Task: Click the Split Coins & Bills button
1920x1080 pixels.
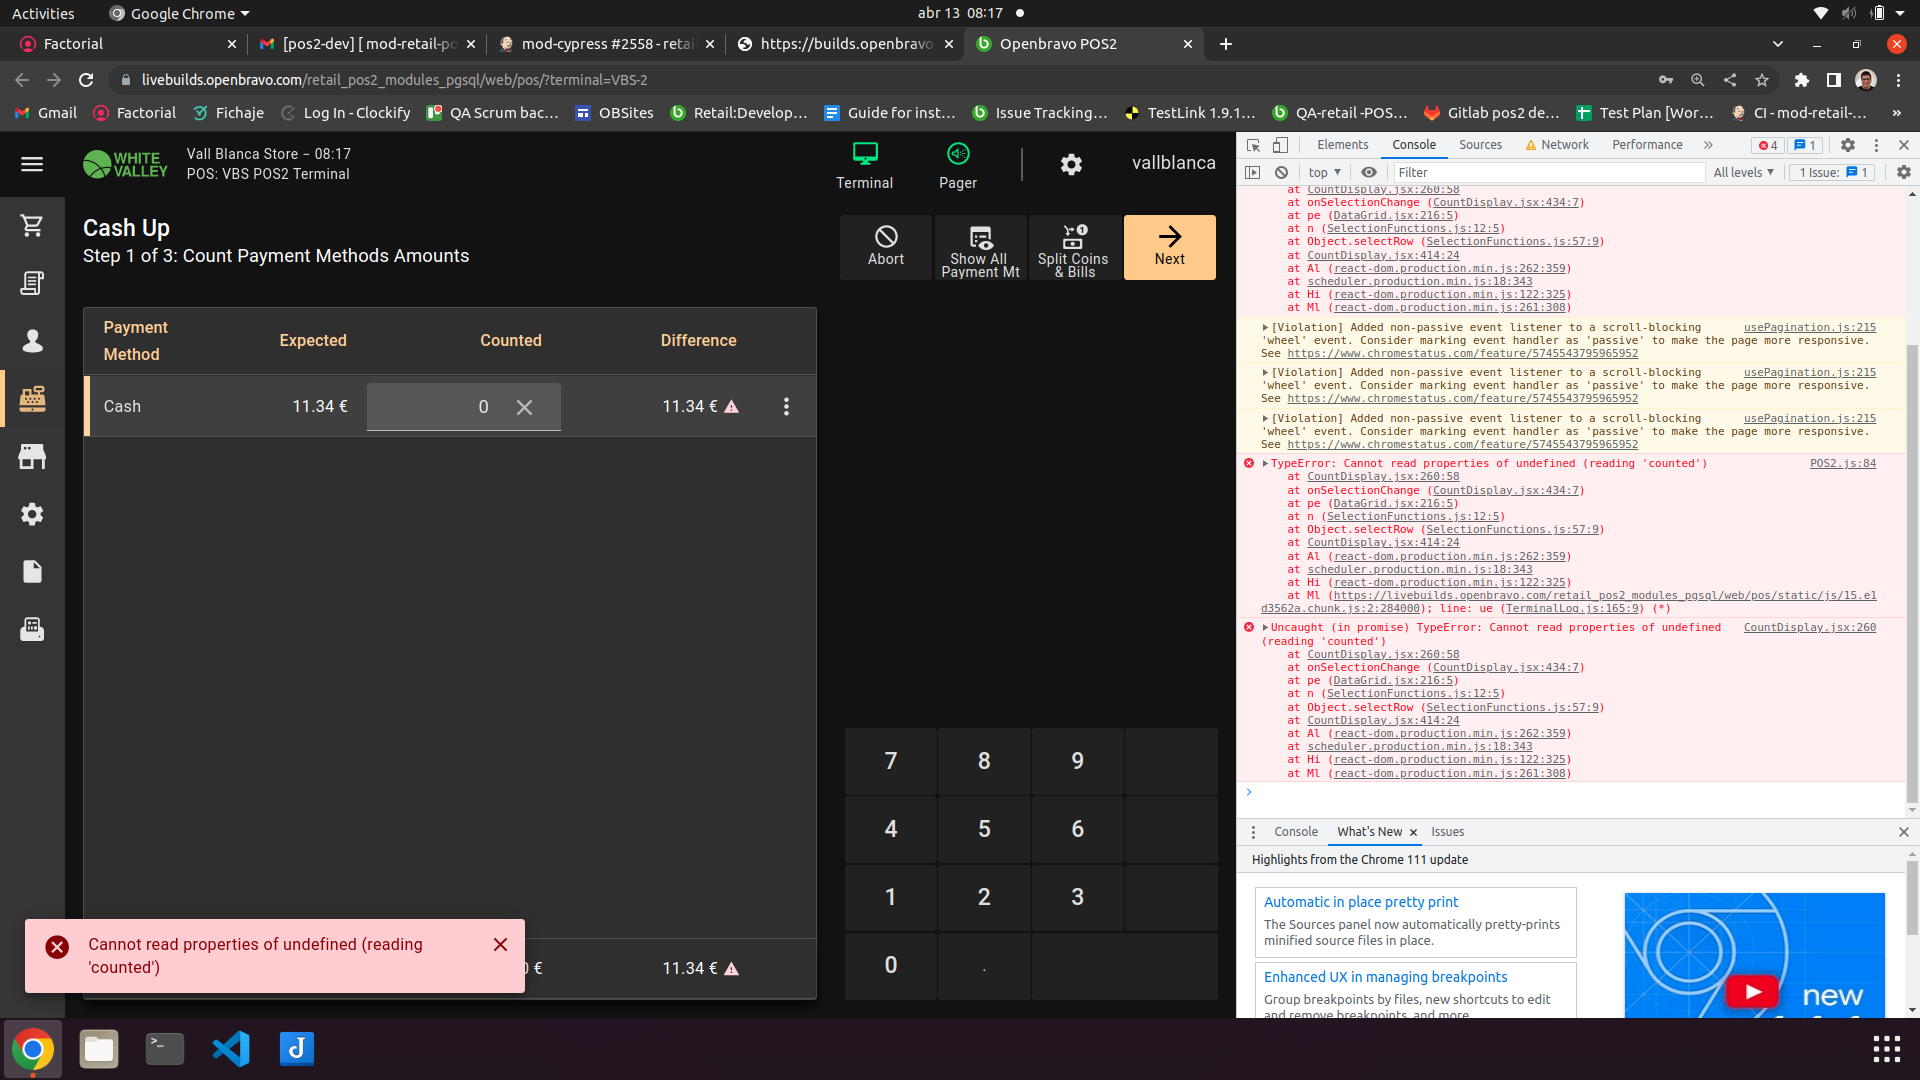Action: tap(1074, 248)
